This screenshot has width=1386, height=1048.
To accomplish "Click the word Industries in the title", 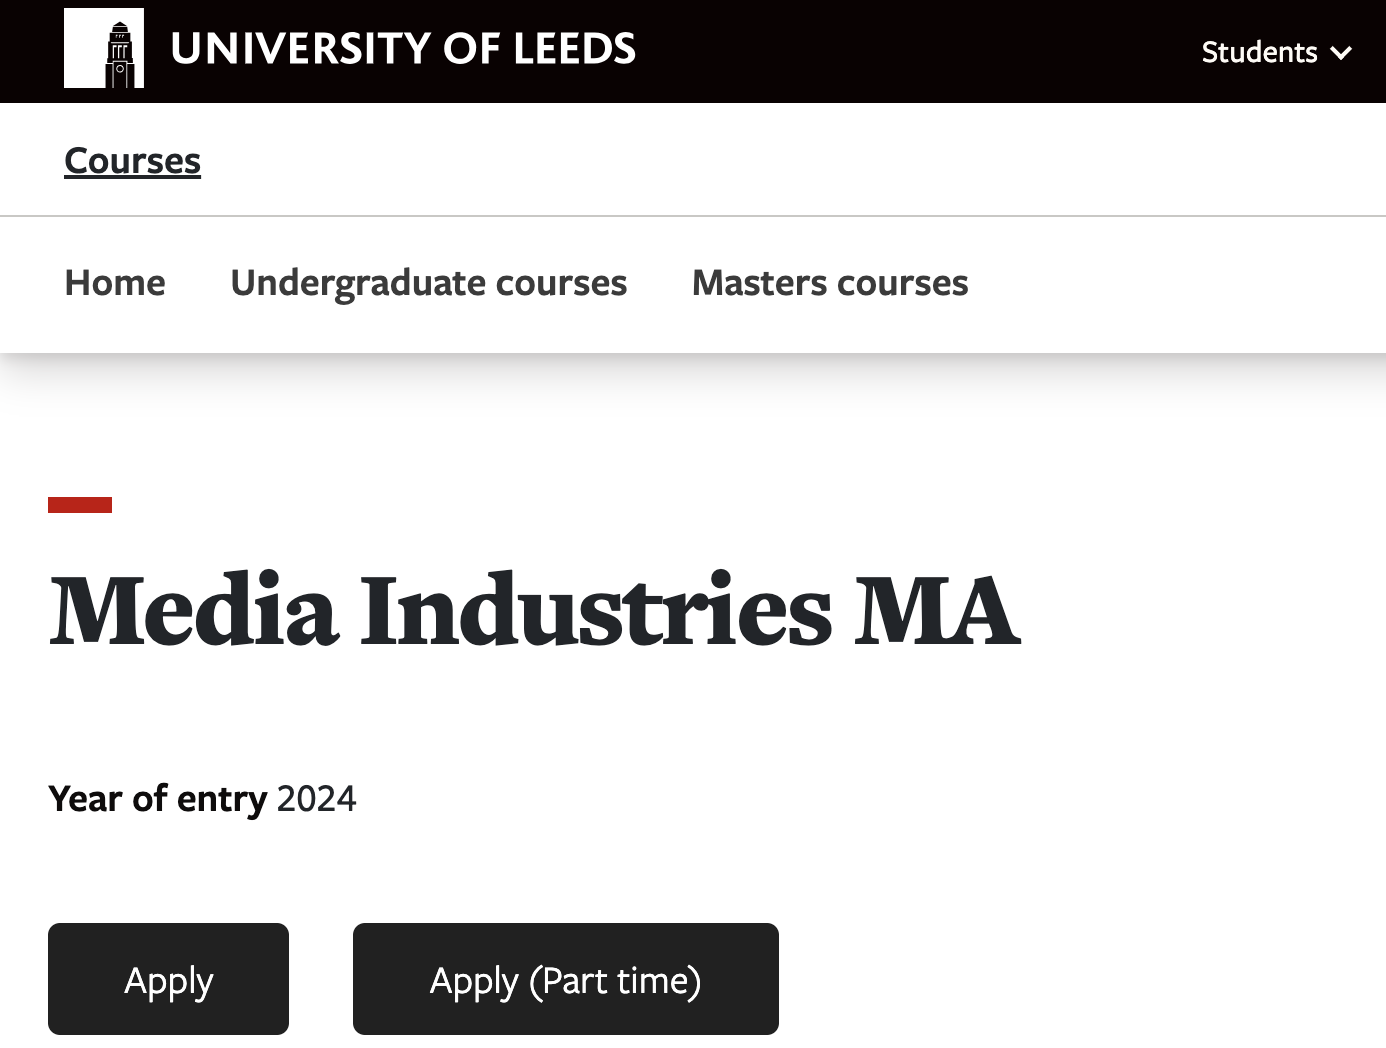I will point(596,610).
